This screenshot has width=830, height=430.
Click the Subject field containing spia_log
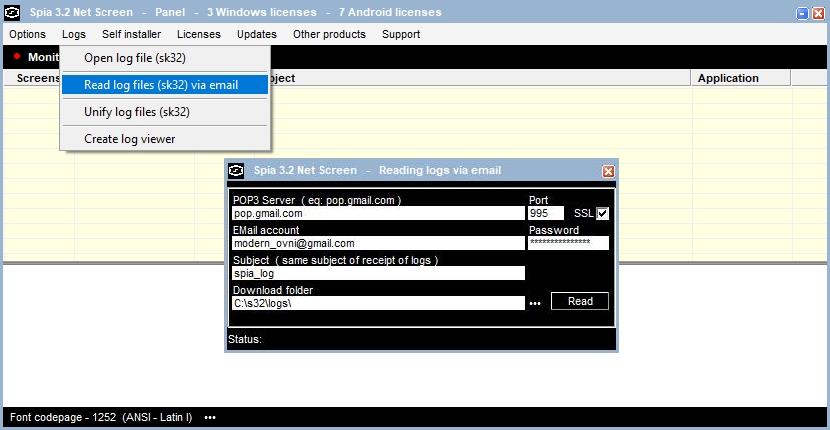(378, 273)
